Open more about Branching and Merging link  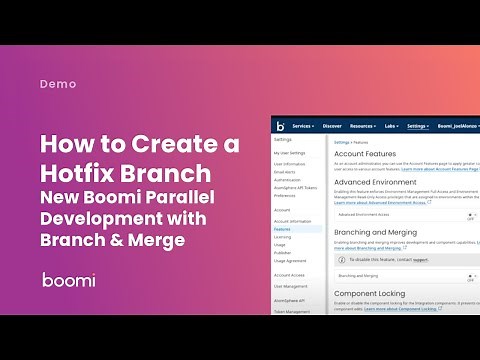tap(367, 248)
